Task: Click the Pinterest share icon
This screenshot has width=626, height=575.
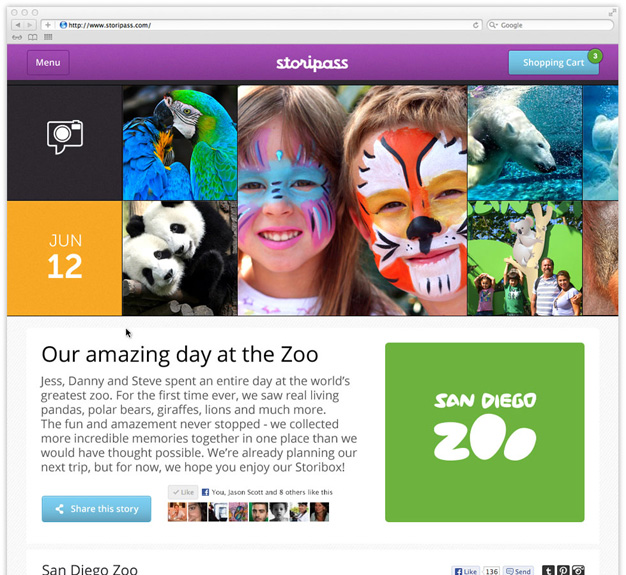Action: [x=563, y=571]
